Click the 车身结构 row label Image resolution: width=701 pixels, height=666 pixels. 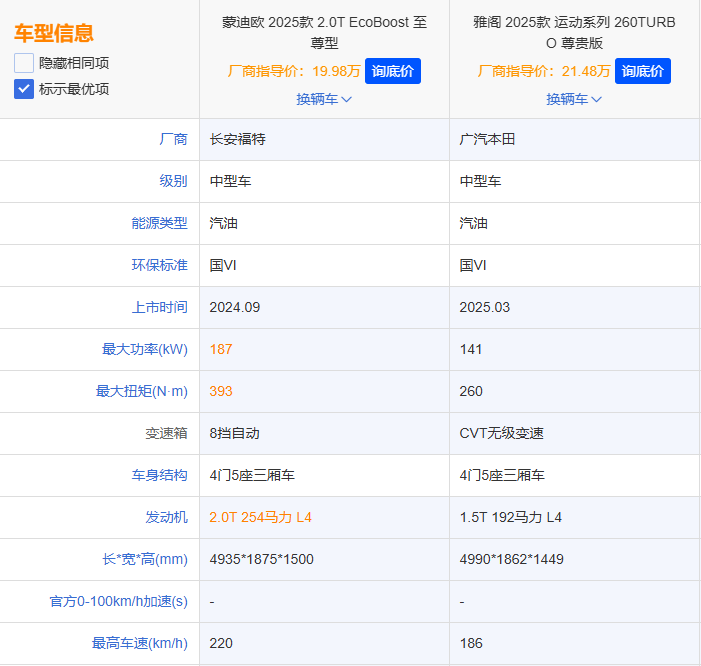point(160,475)
